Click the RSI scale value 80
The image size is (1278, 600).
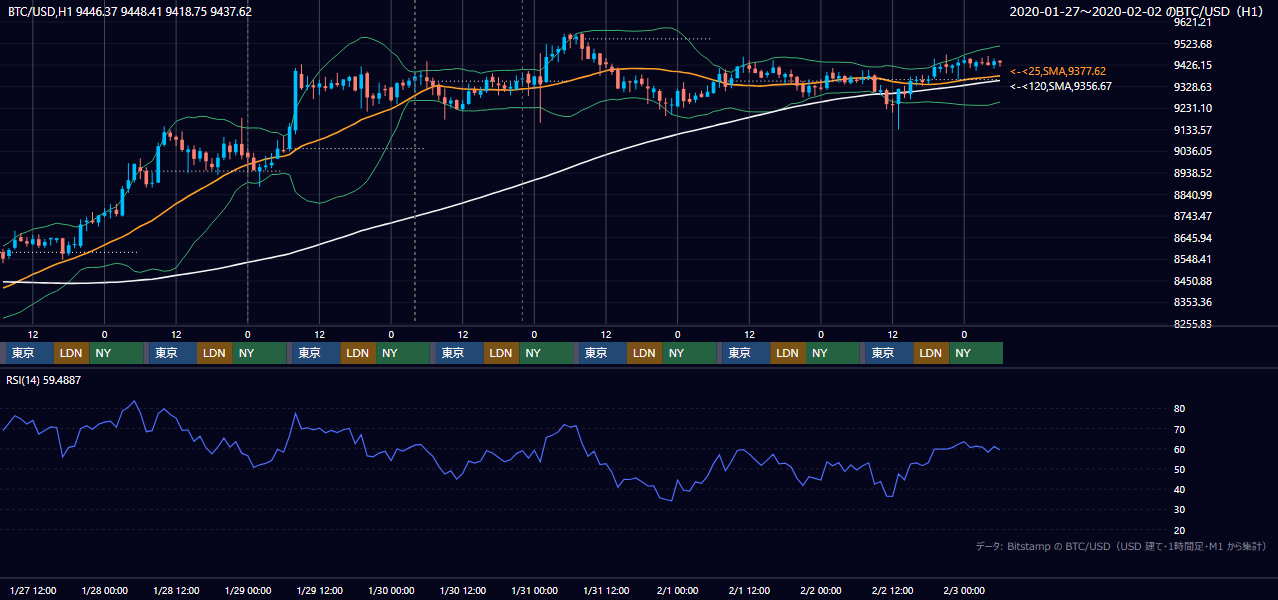click(x=1180, y=409)
